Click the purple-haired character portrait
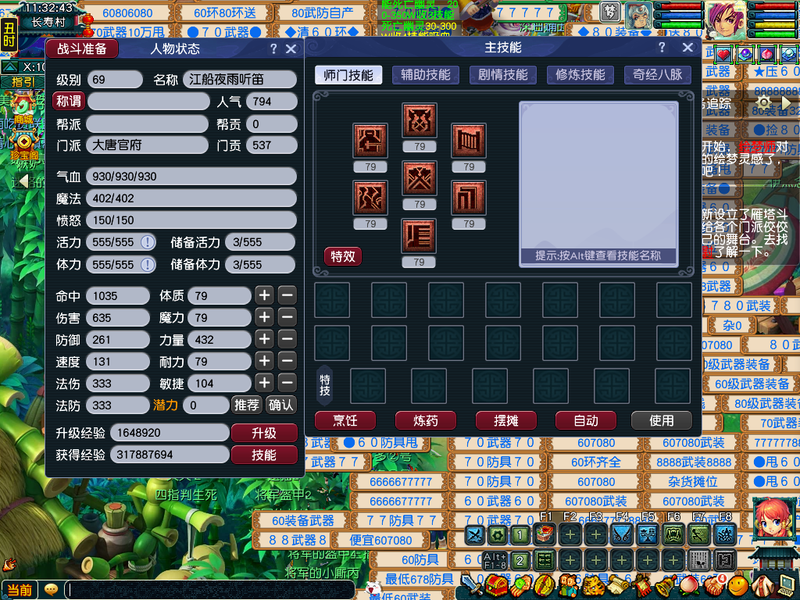Viewport: 800px width, 600px height. tap(726, 19)
